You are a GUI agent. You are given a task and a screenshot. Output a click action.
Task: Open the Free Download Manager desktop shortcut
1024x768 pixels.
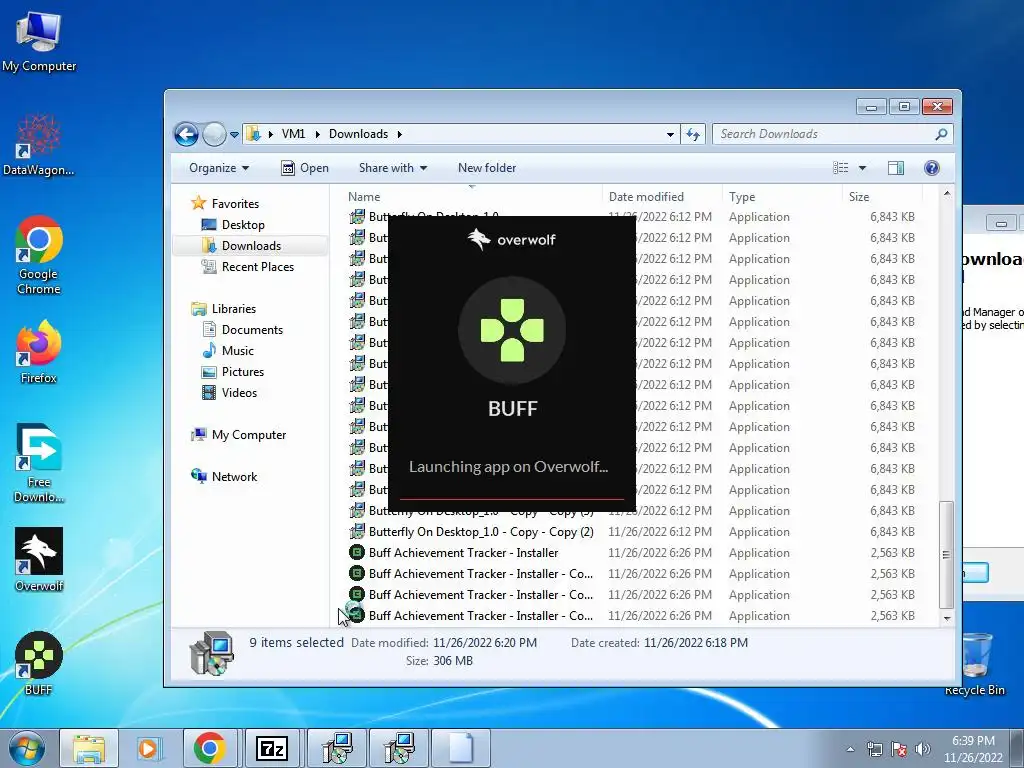click(x=39, y=462)
